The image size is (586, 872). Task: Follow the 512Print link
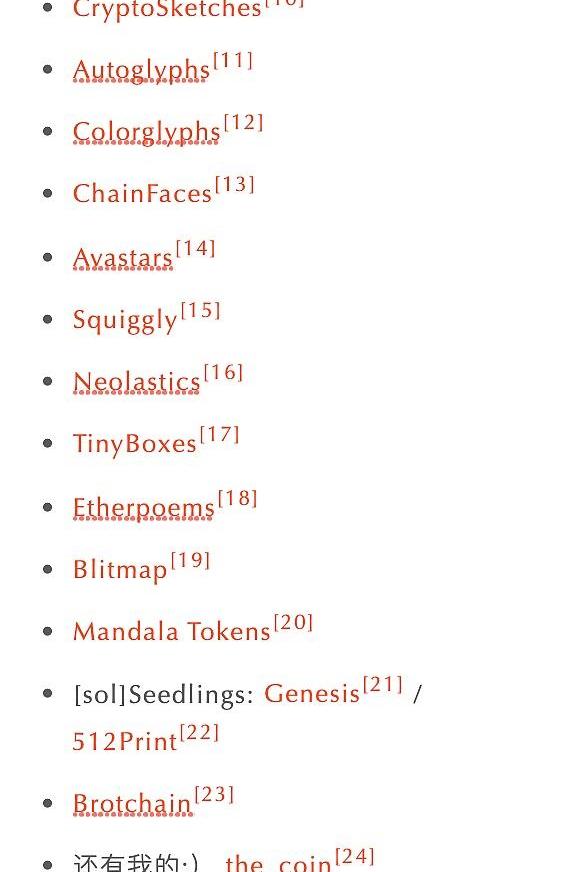pos(125,742)
